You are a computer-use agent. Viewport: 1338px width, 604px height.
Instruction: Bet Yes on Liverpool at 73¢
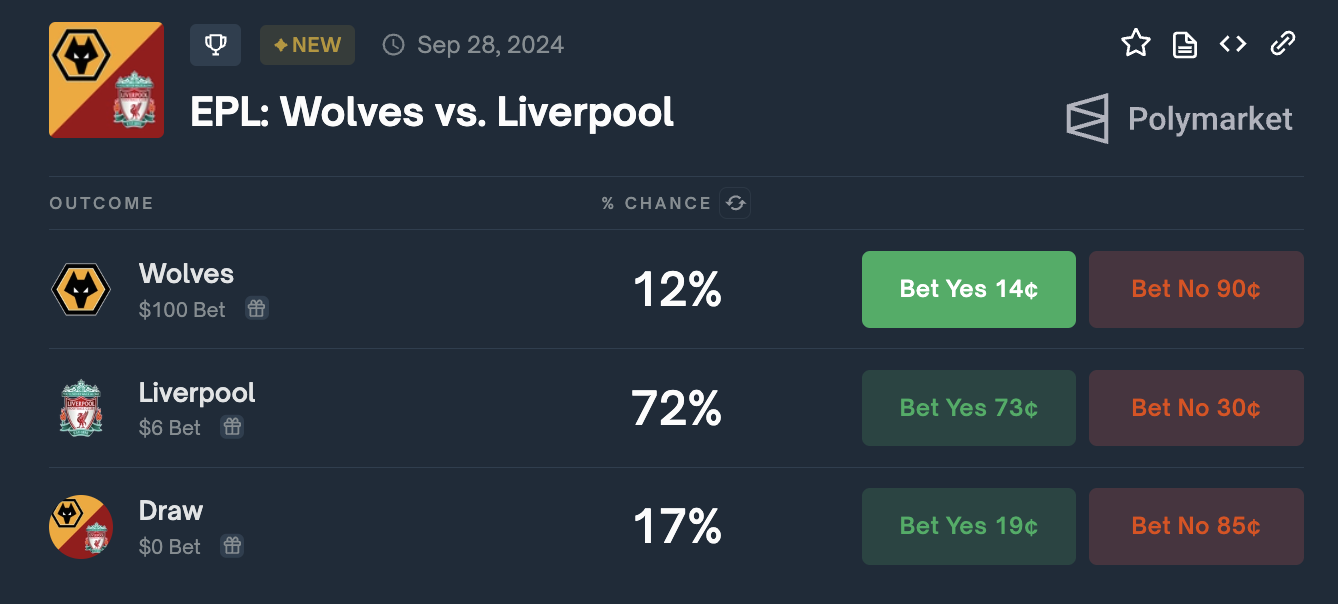click(968, 408)
